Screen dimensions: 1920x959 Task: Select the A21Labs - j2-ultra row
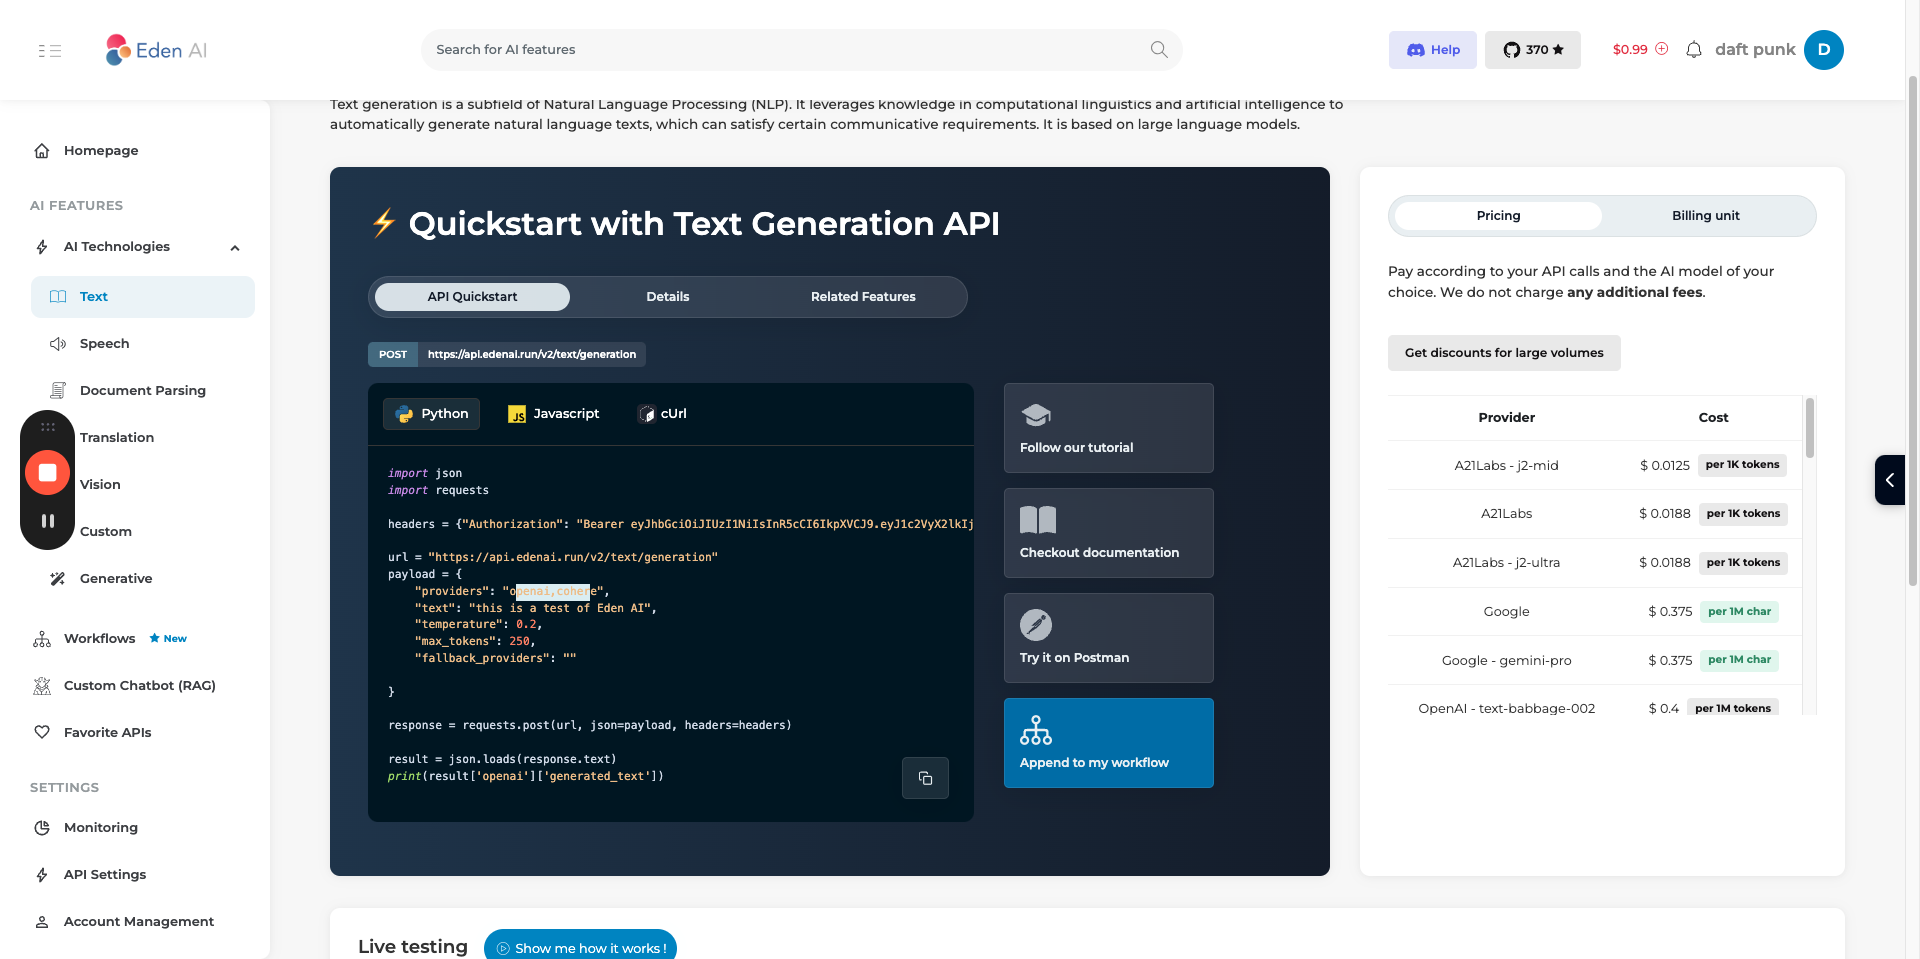tap(1595, 563)
